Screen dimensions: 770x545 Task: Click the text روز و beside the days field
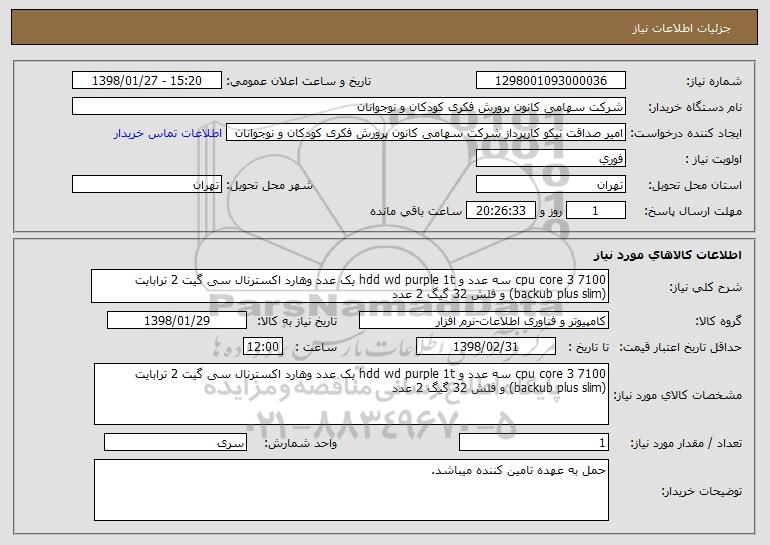coord(550,211)
